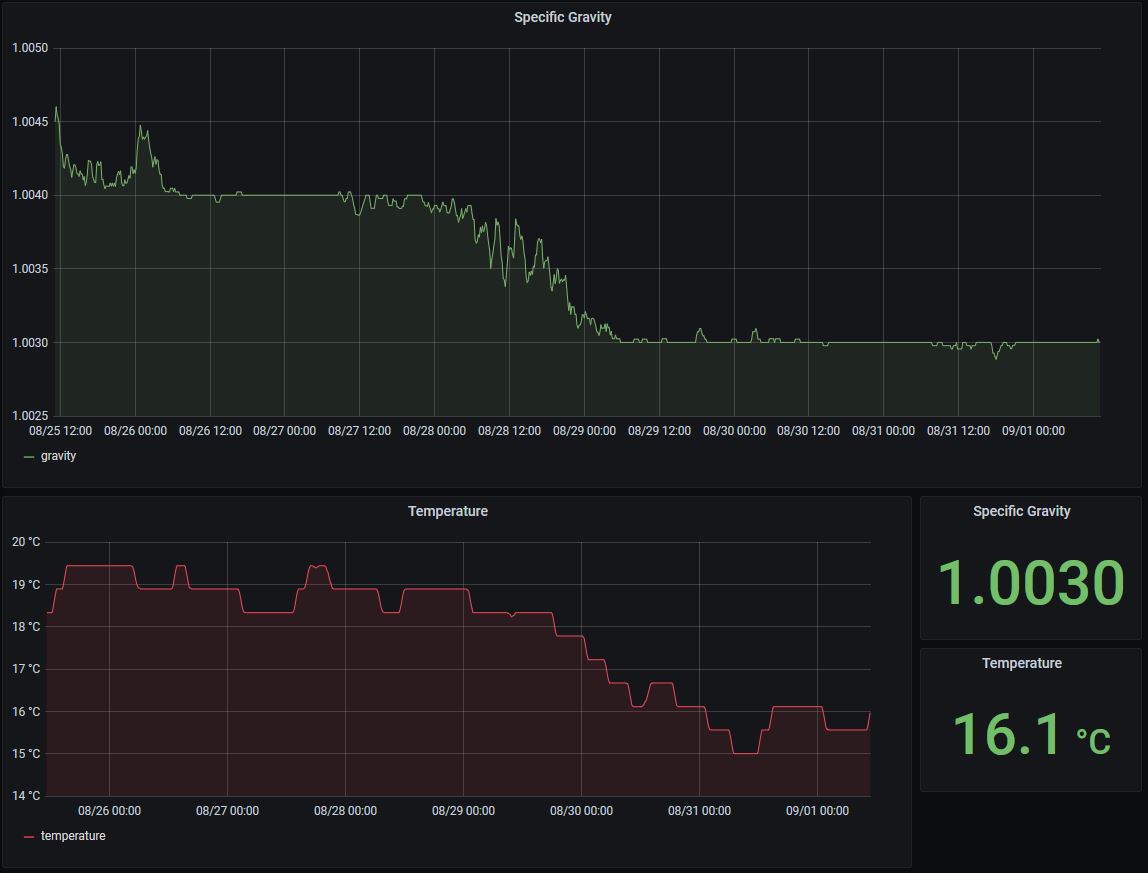1148x873 pixels.
Task: Click the 08/27 12:00 x-axis label
Action: click(x=359, y=431)
